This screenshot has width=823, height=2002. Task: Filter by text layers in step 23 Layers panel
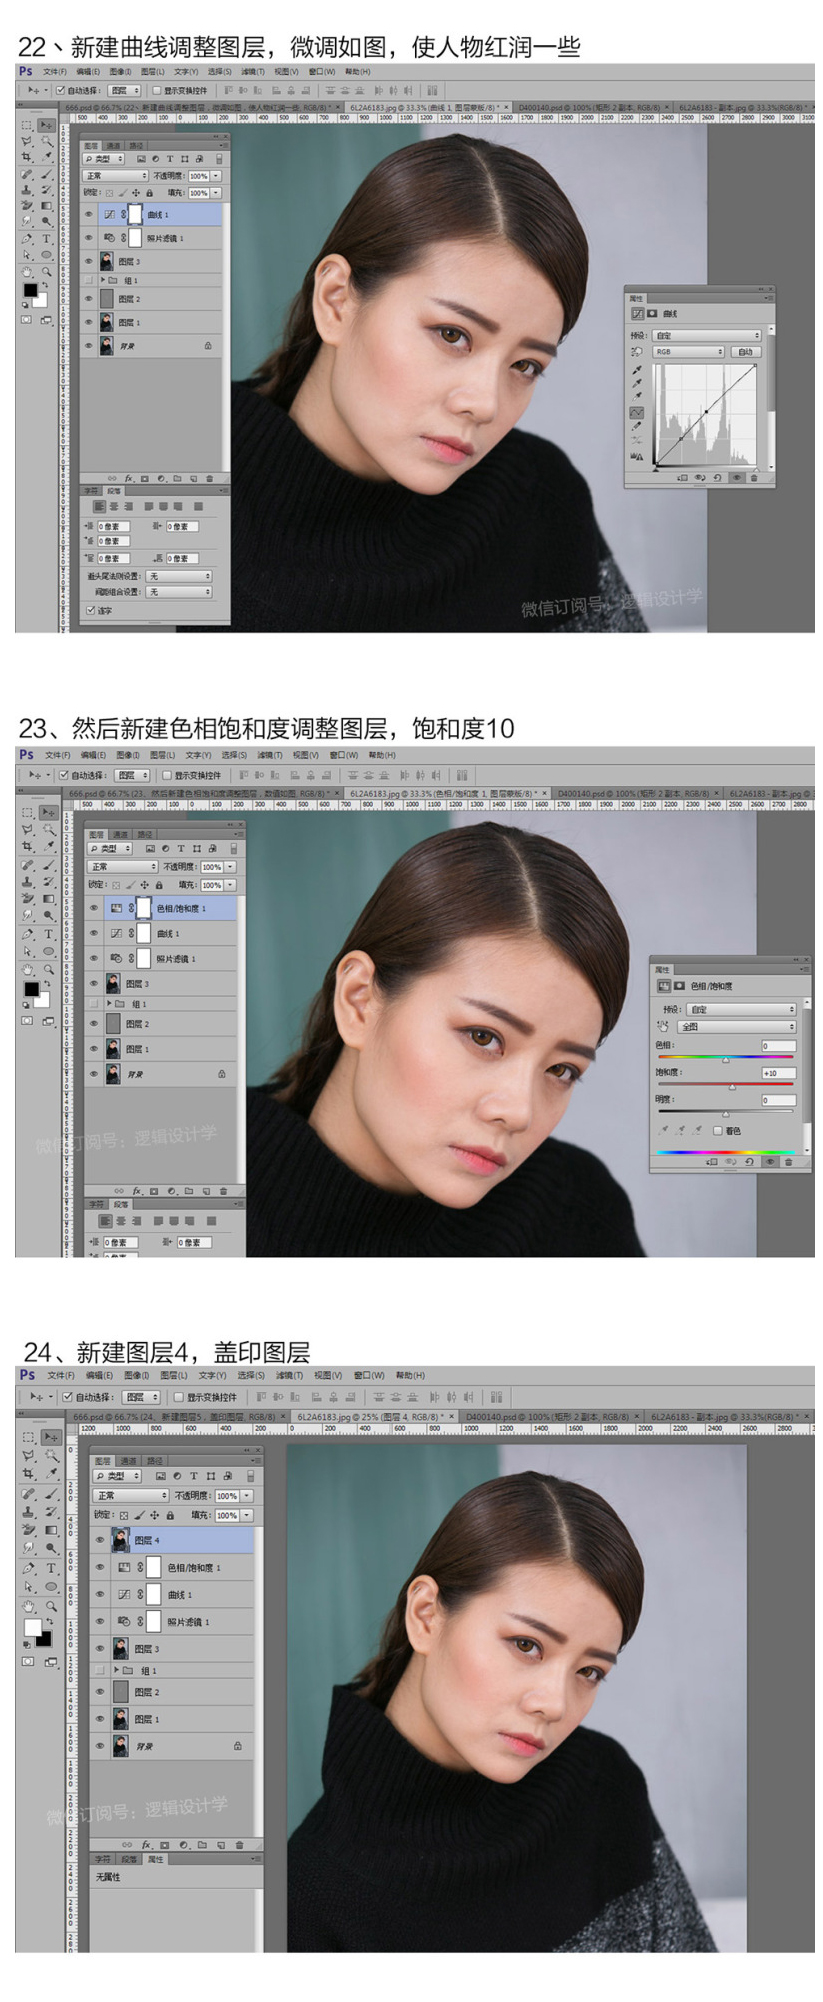[180, 849]
